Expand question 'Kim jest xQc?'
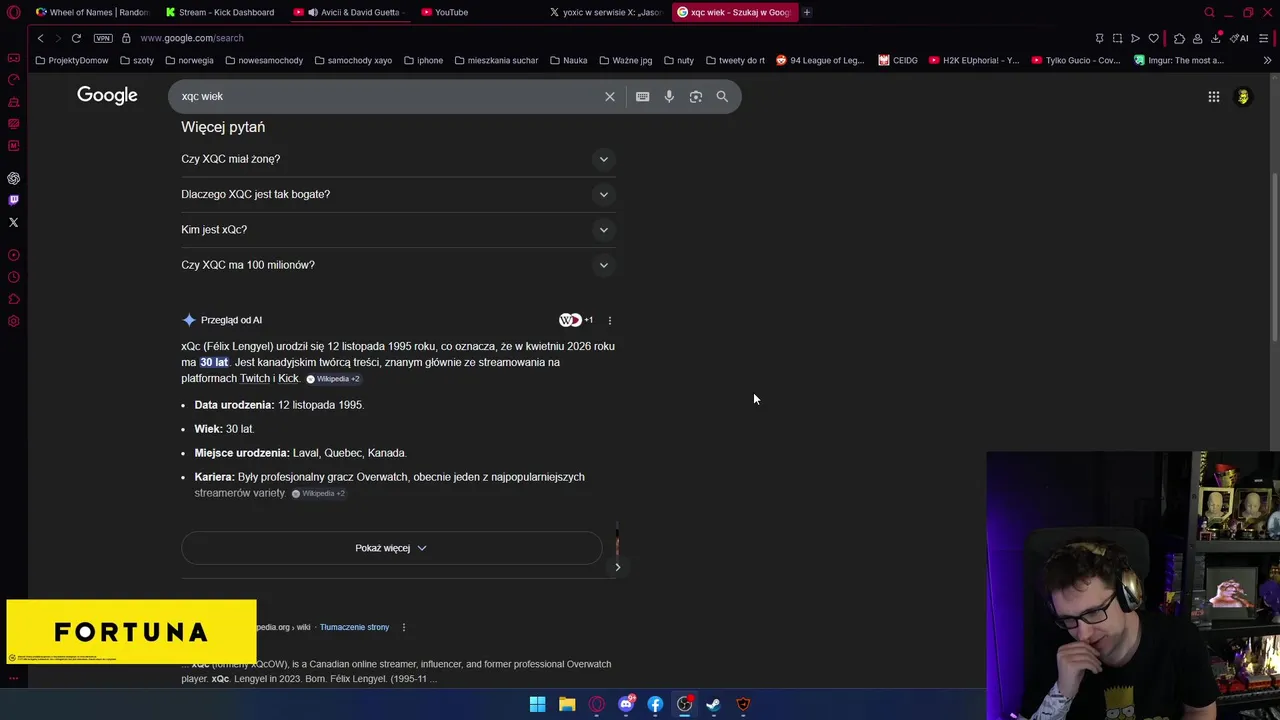The image size is (1280, 720). 396,230
